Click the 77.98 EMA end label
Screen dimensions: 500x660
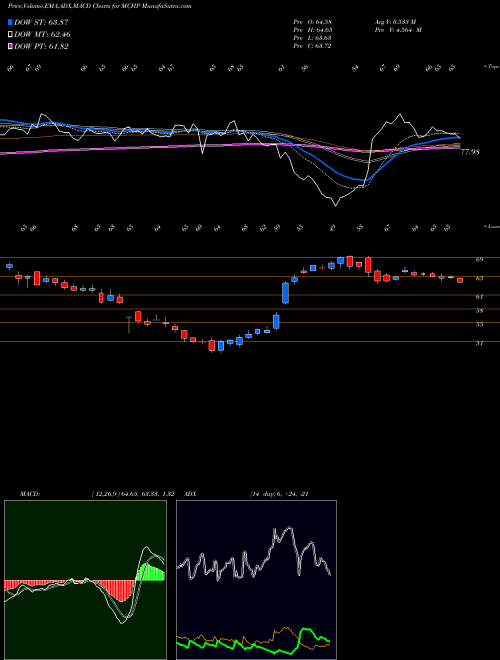(x=470, y=152)
